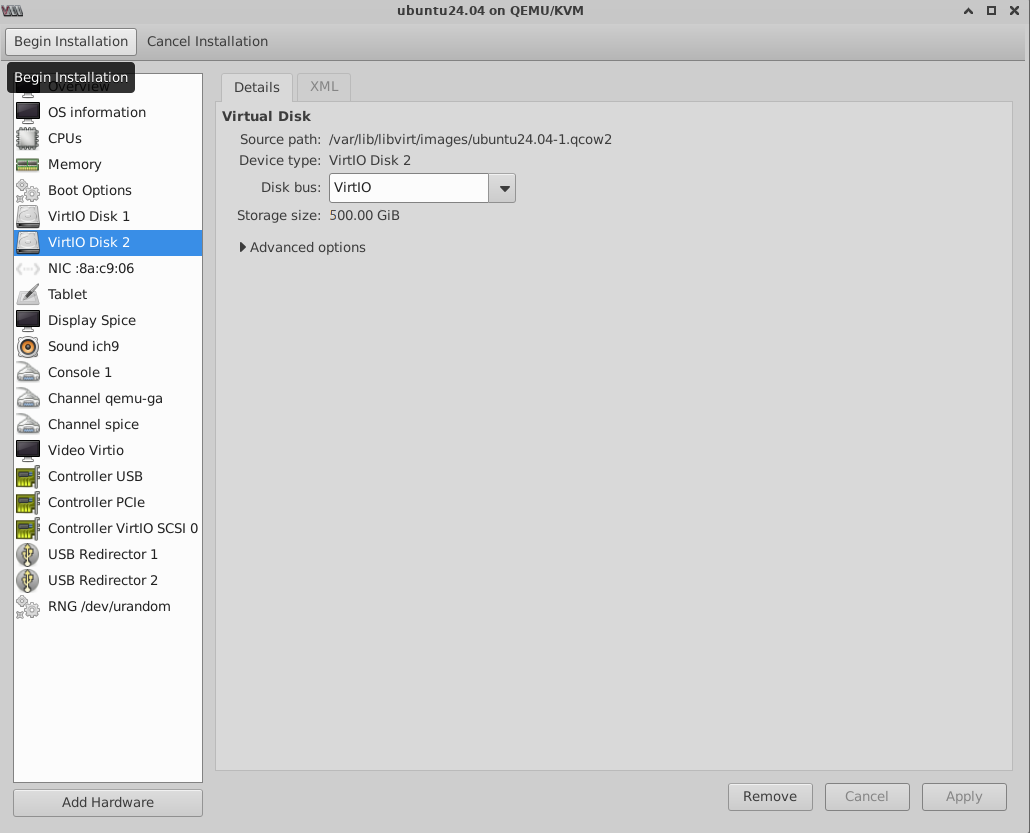This screenshot has height=833, width=1030.
Task: Expand the Advanced options section
Action: pos(302,247)
